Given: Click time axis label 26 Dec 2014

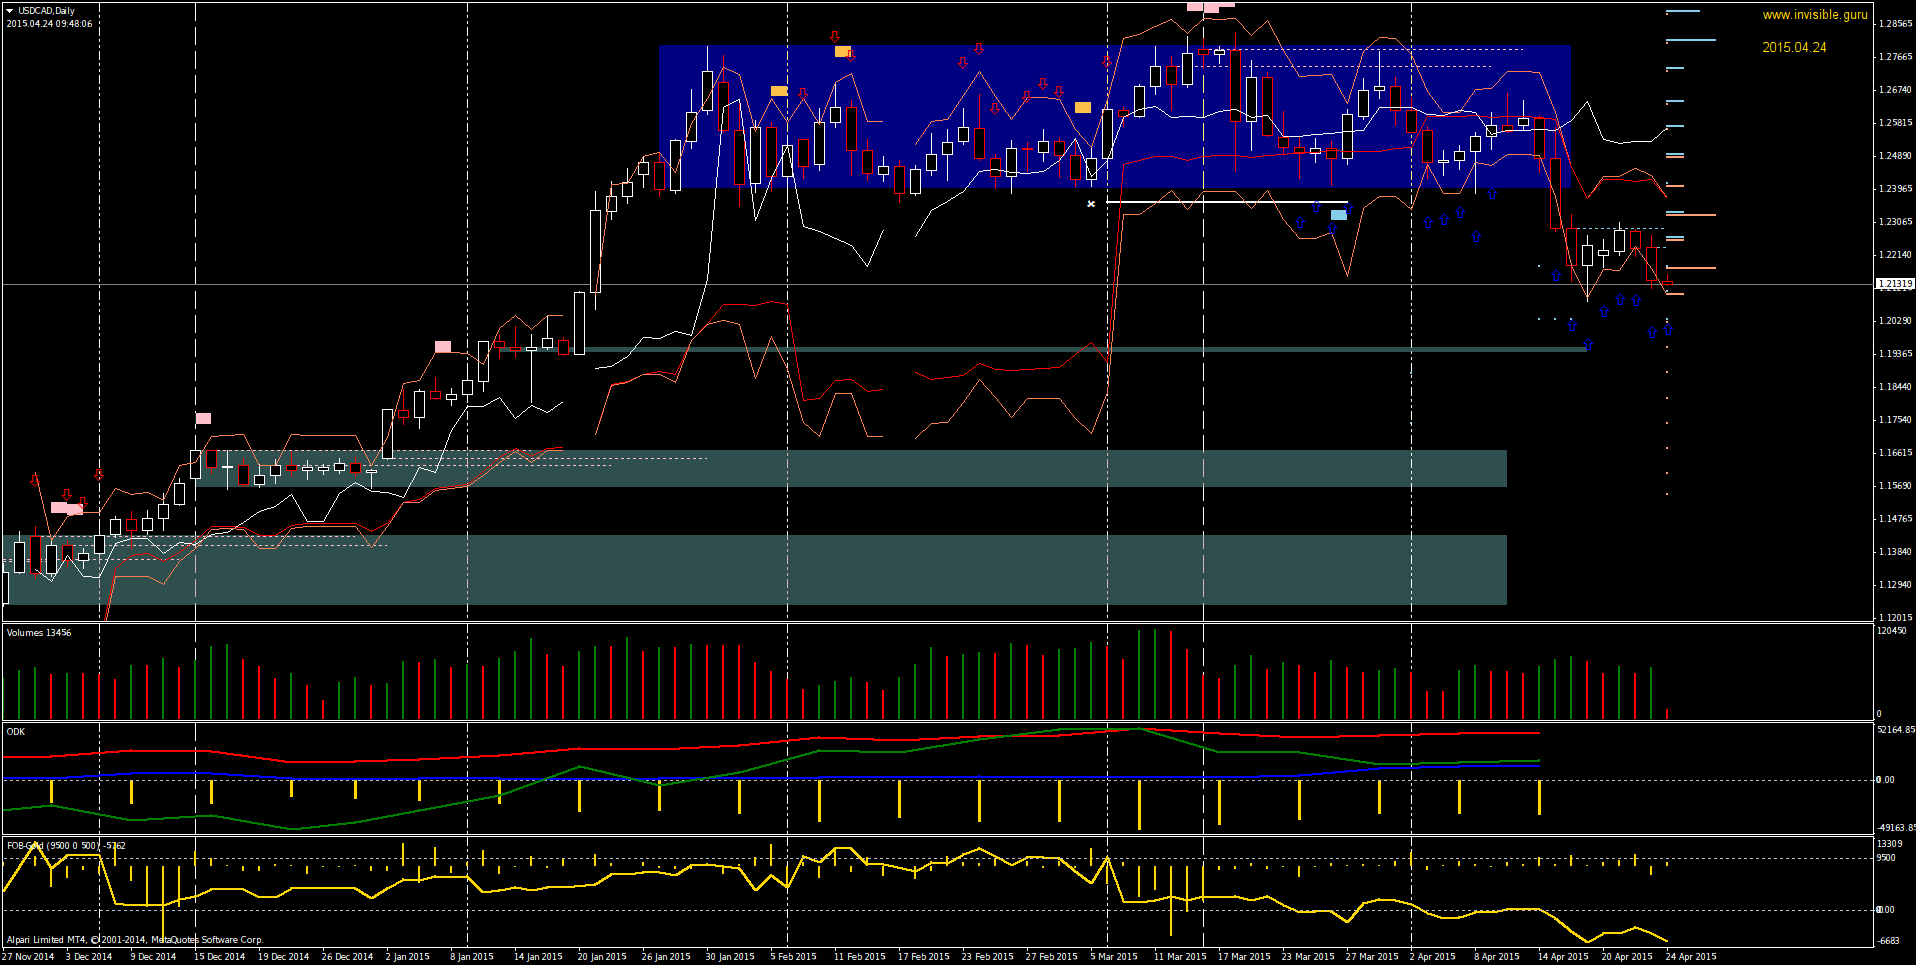Looking at the screenshot, I should (347, 957).
